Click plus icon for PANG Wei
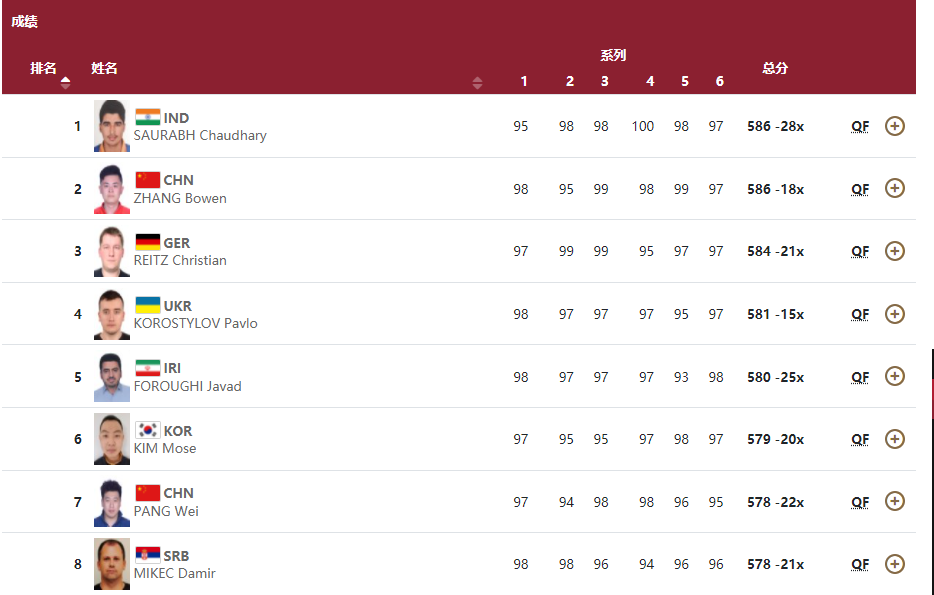 tap(895, 501)
